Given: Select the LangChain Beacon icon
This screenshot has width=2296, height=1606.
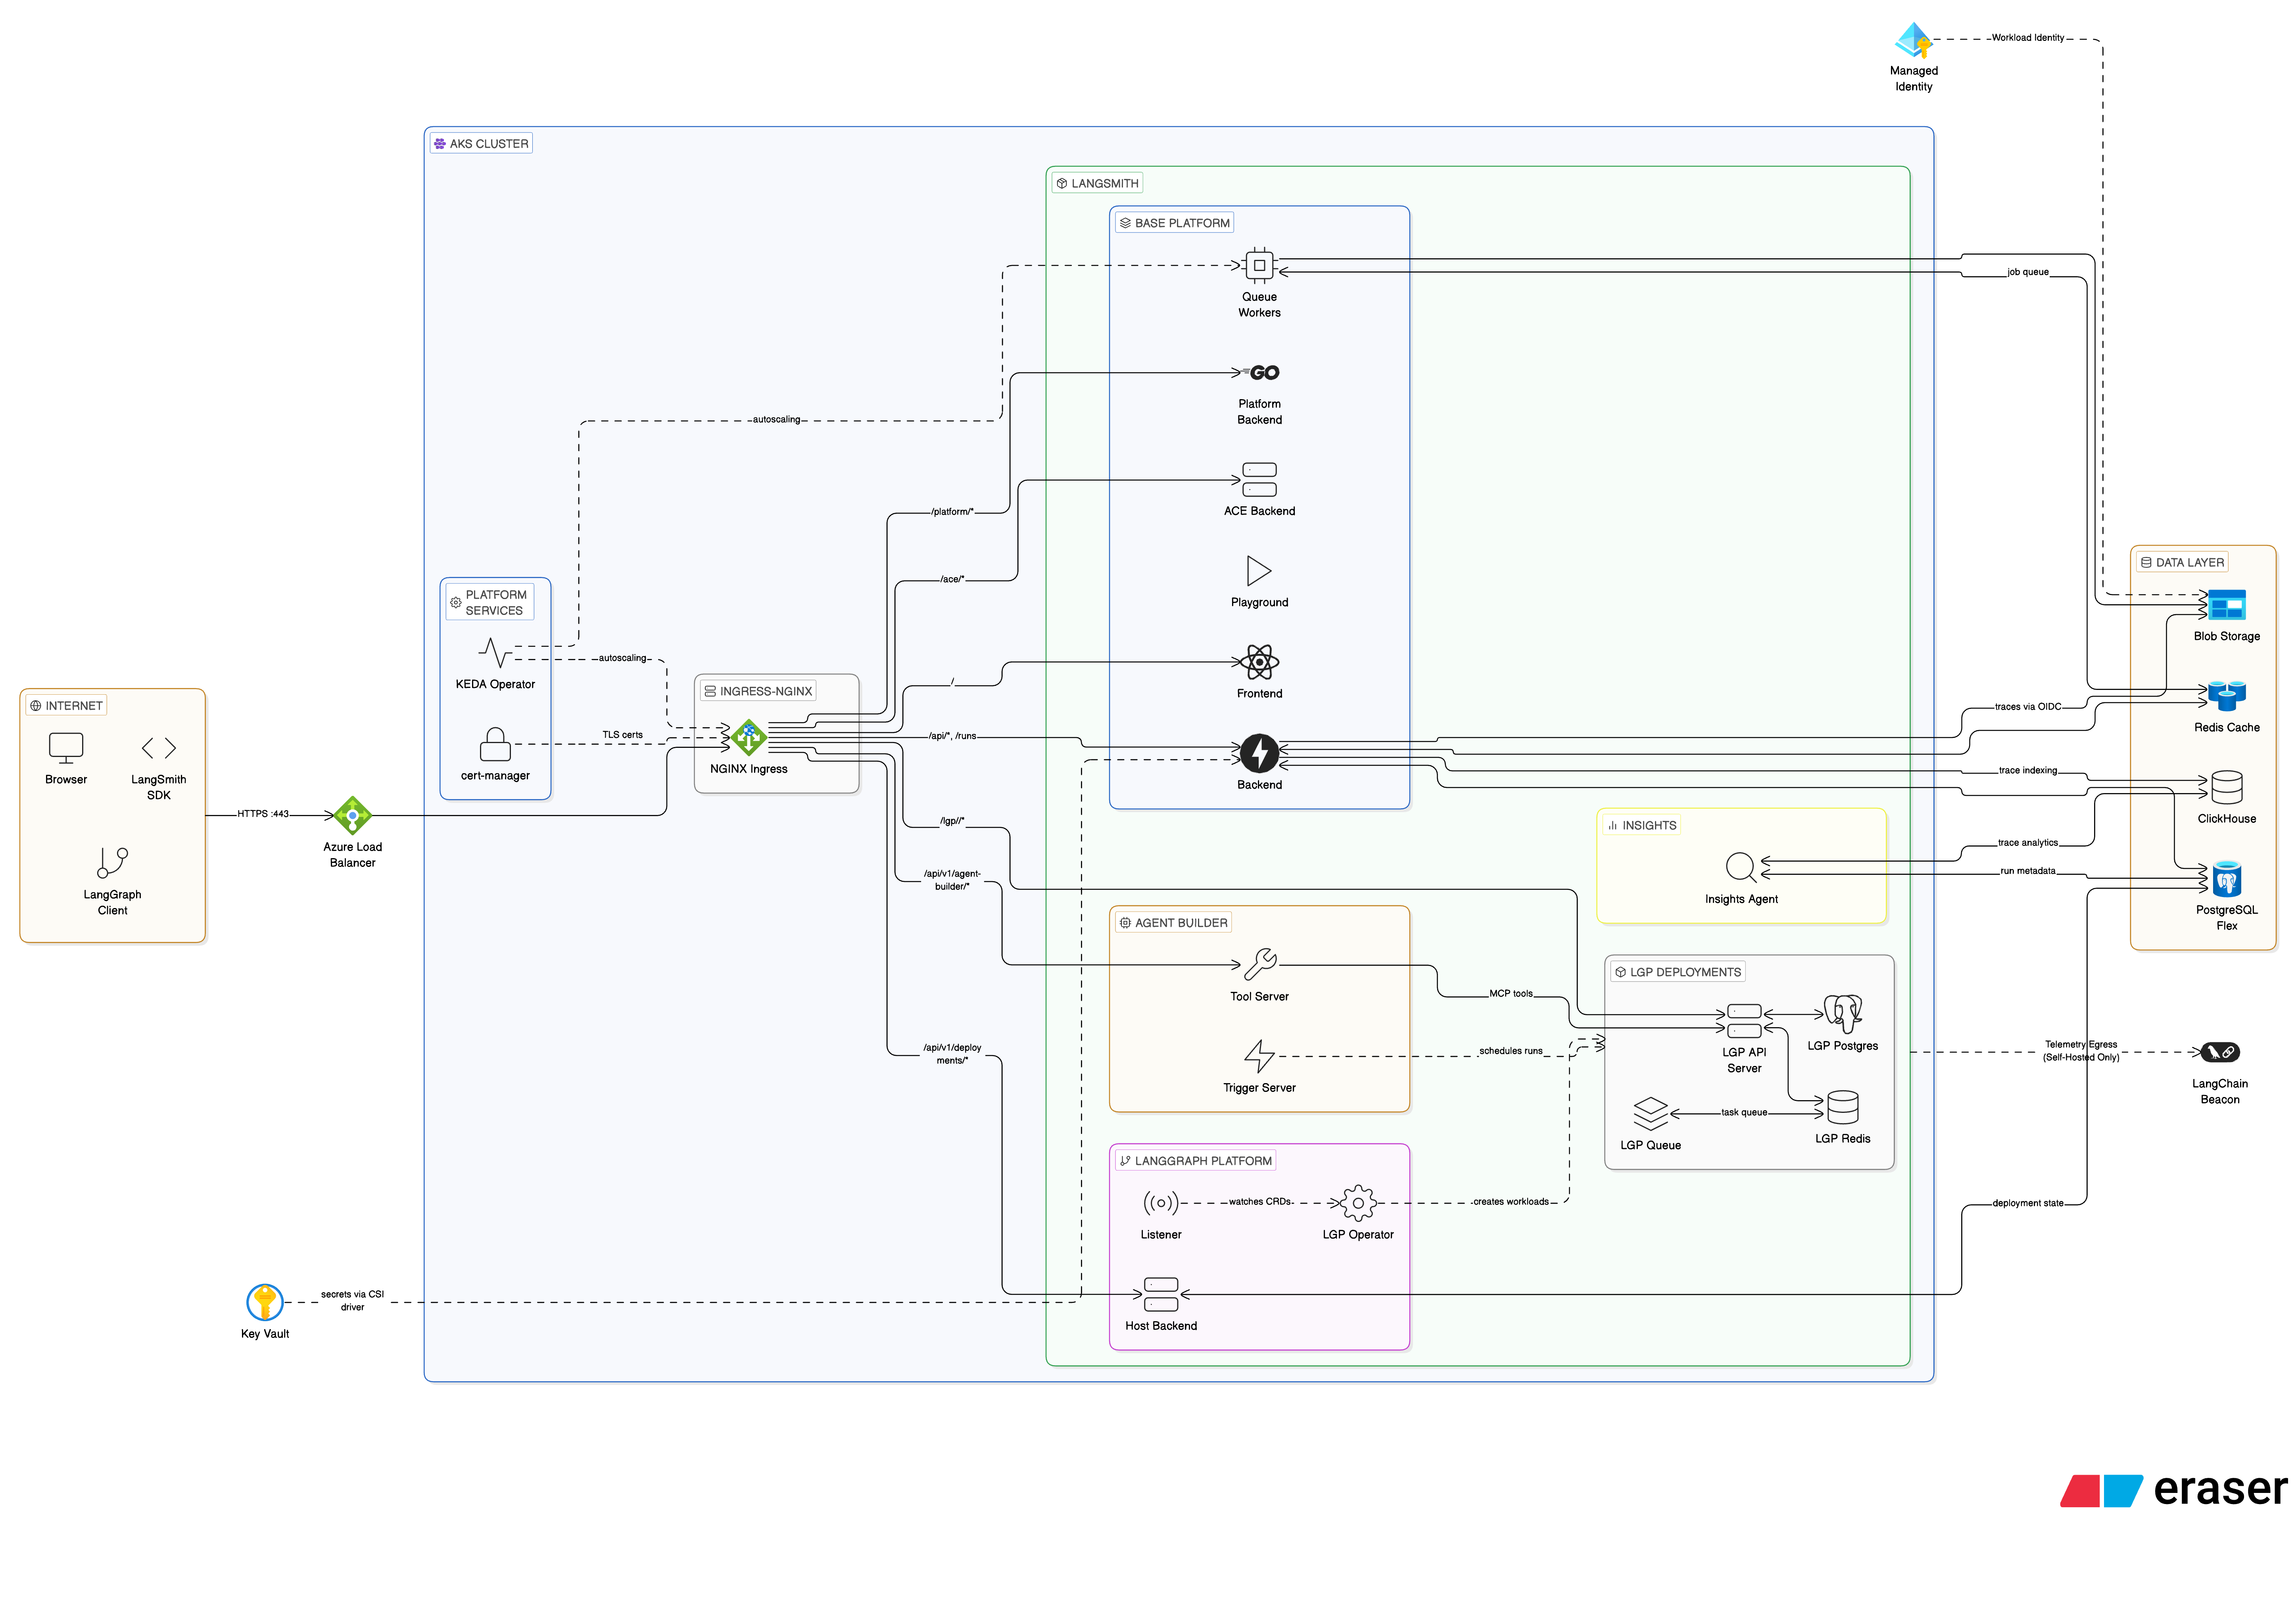Looking at the screenshot, I should click(x=2219, y=1052).
